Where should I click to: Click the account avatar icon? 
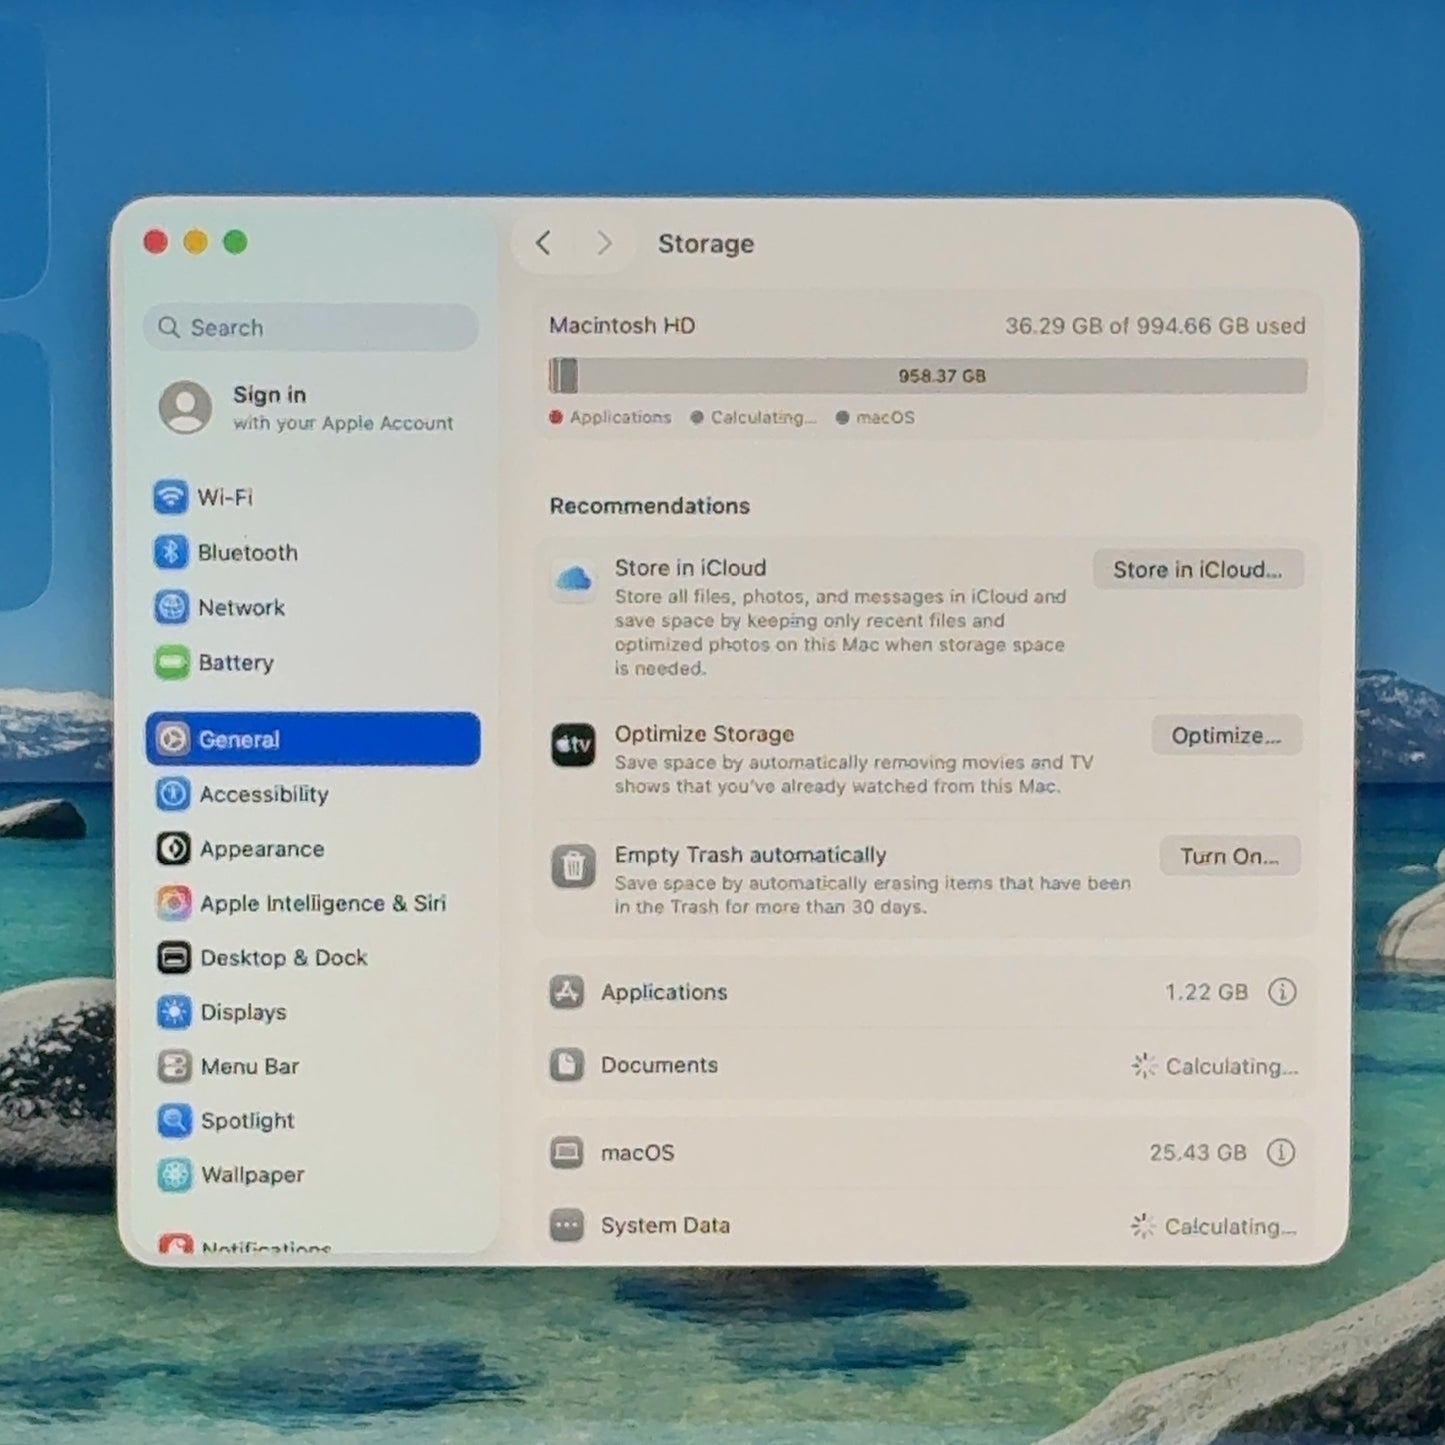pyautogui.click(x=185, y=407)
